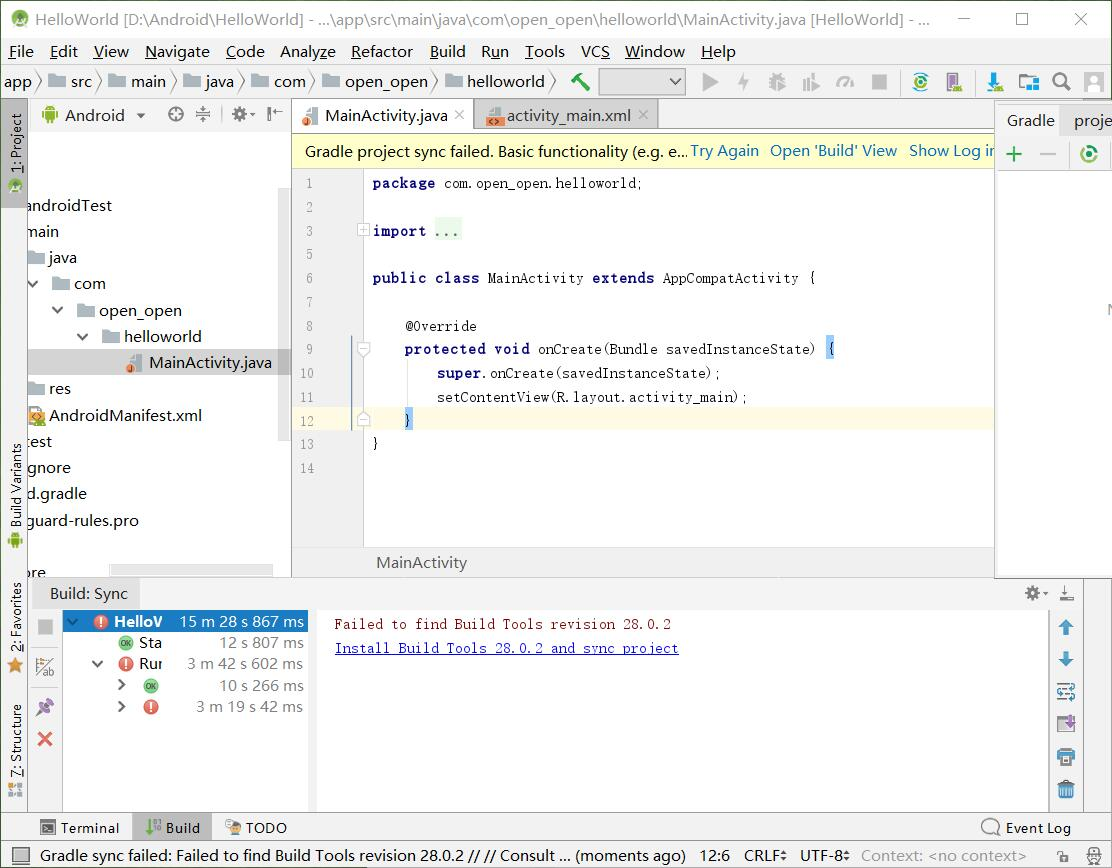
Task: Click the minus icon in Gradle panel
Action: pos(1048,154)
